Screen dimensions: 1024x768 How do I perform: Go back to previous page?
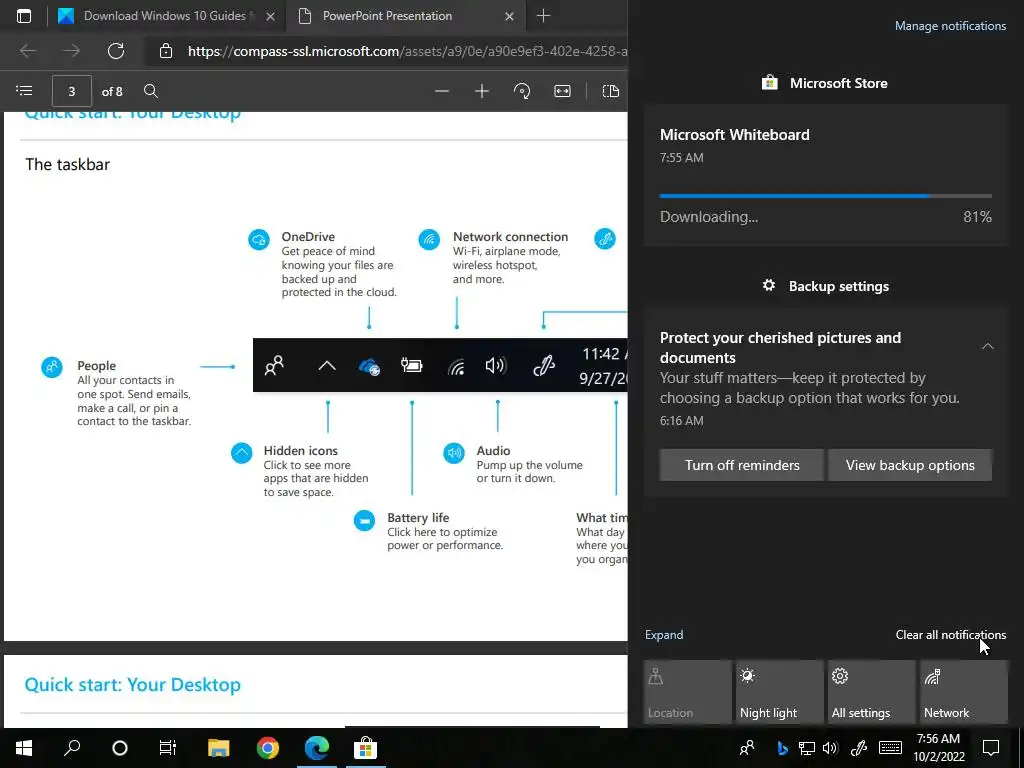[27, 51]
